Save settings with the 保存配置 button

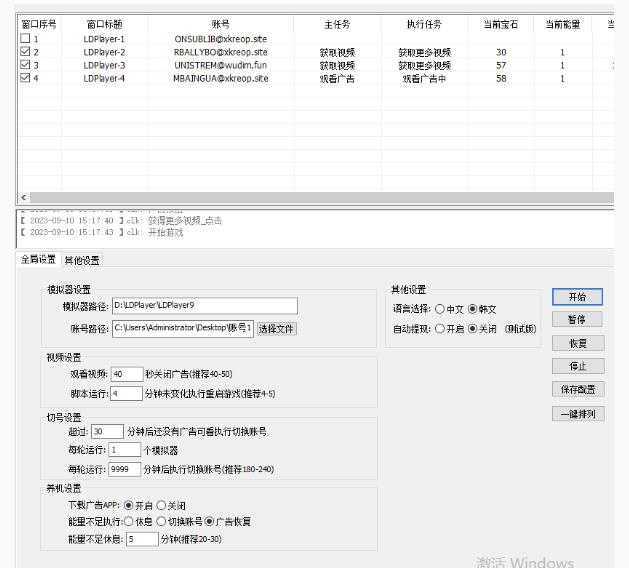point(577,390)
